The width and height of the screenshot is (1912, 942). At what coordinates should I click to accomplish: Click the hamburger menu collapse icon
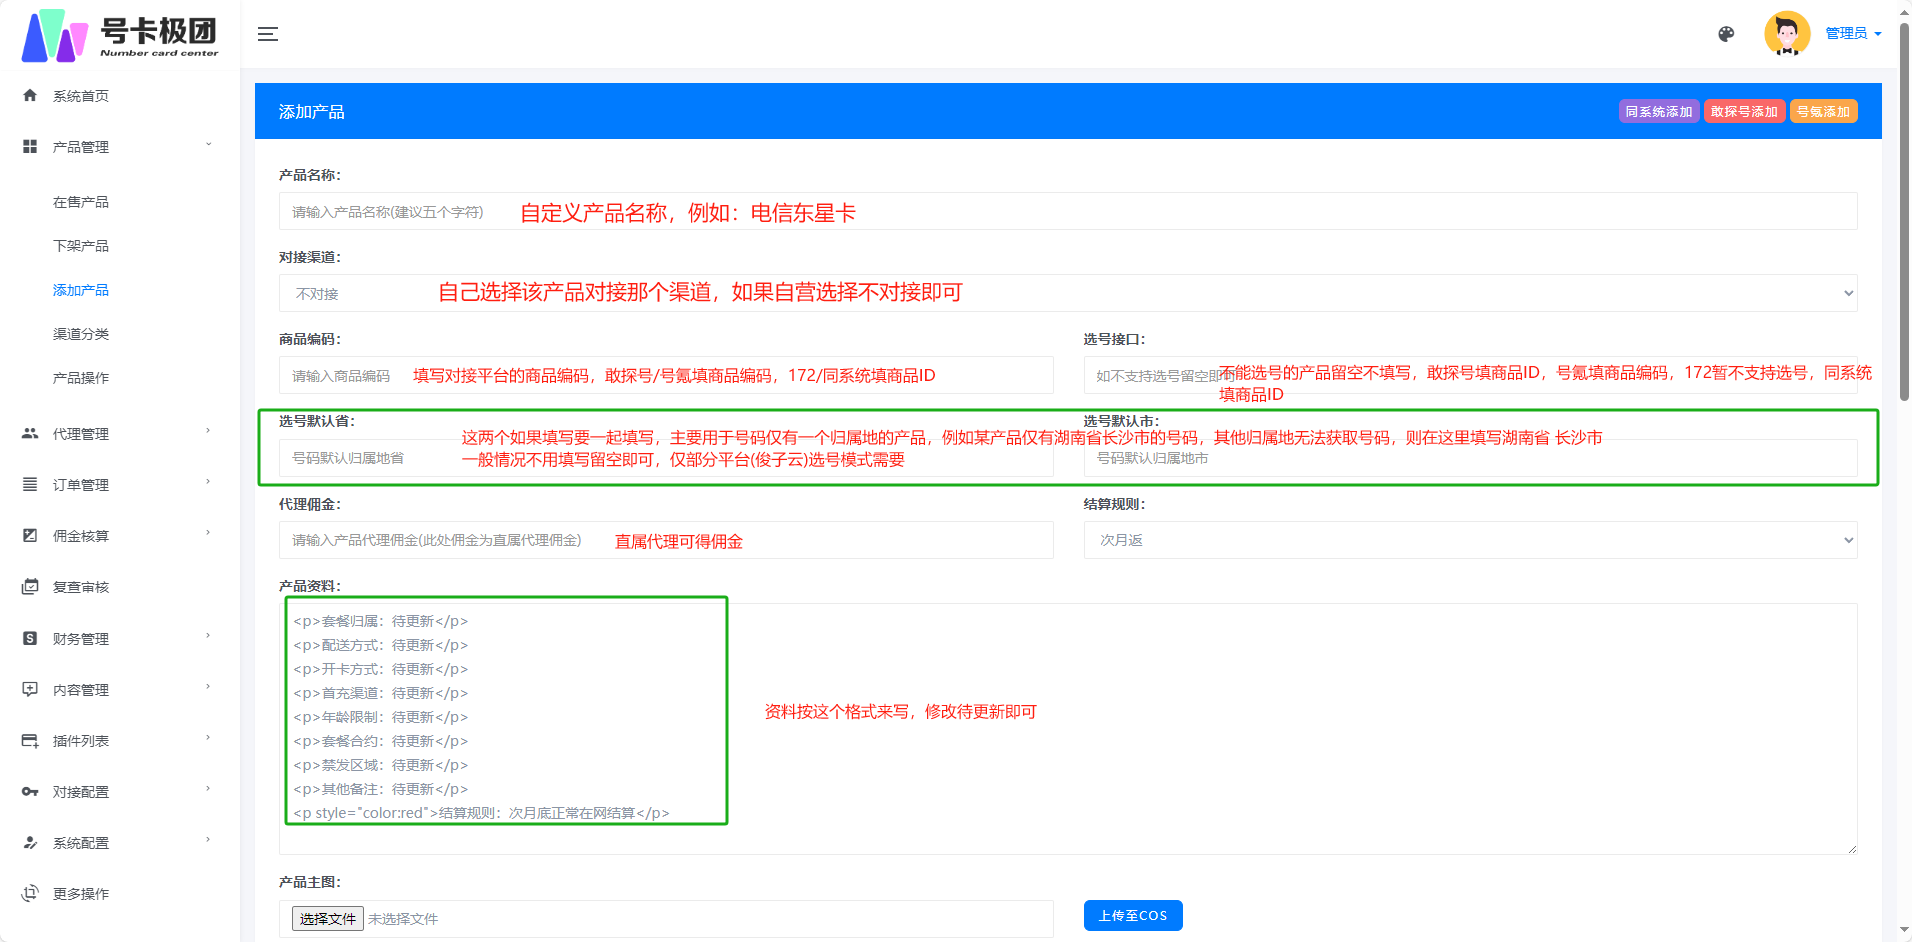click(267, 34)
